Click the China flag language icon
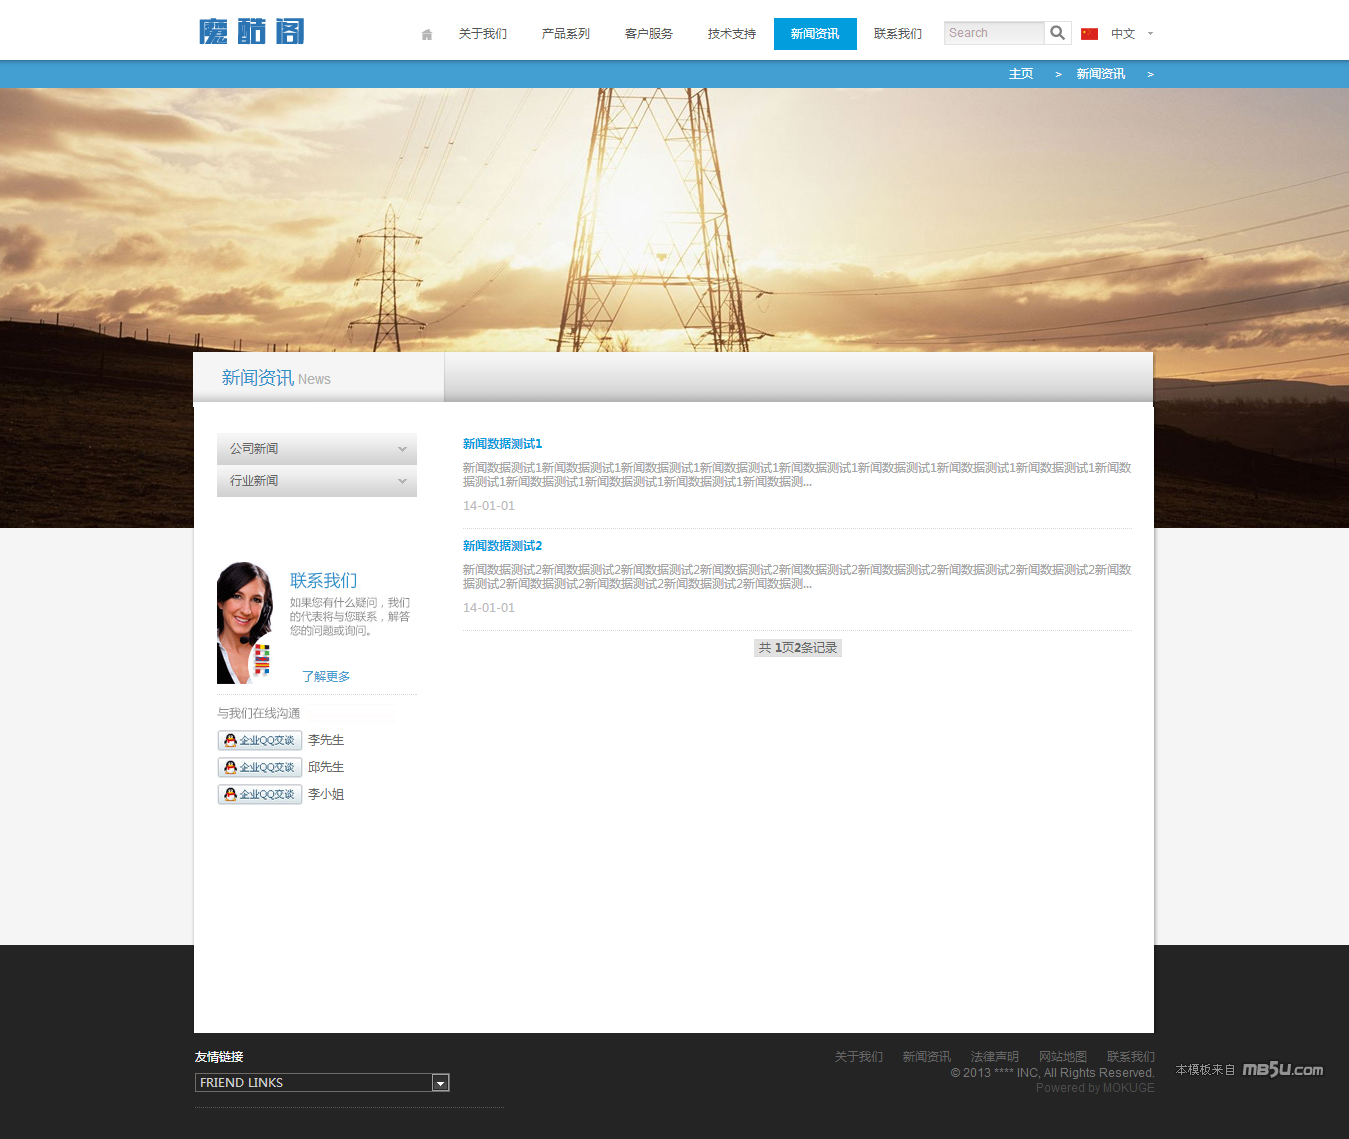Viewport: 1349px width, 1139px height. coord(1089,34)
